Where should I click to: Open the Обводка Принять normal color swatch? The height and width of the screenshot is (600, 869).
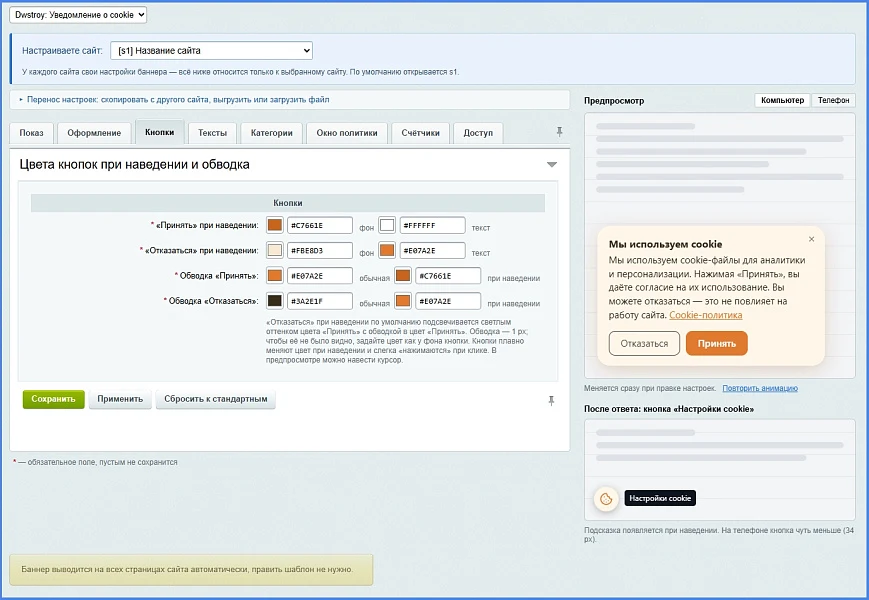(275, 275)
